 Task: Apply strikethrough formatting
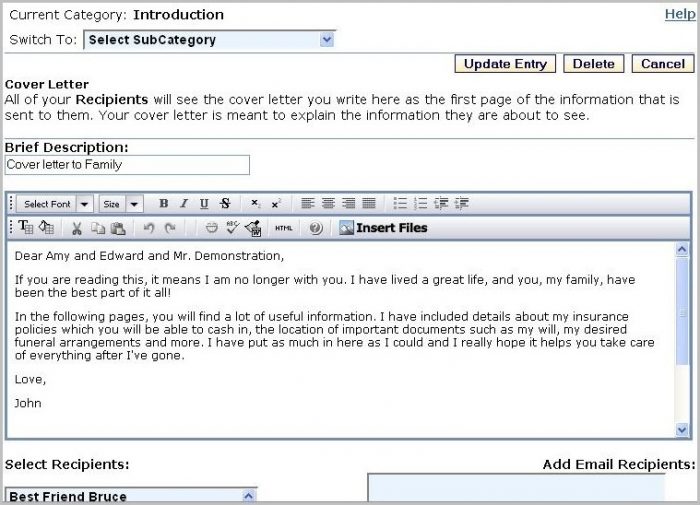(225, 204)
